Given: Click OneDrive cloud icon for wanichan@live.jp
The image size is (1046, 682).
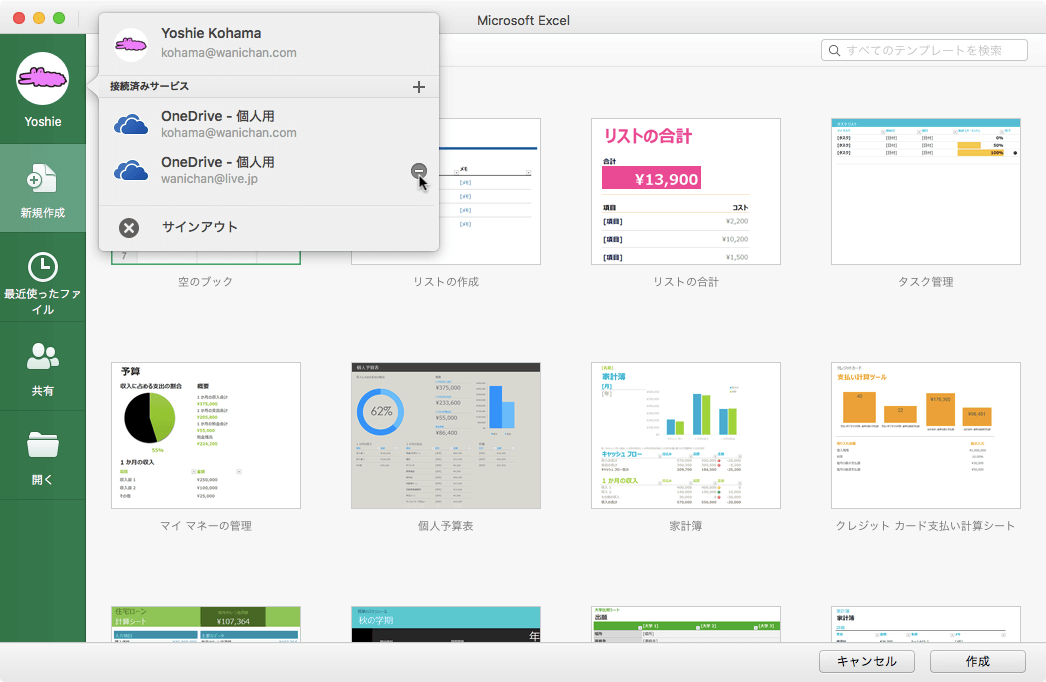Looking at the screenshot, I should point(131,170).
